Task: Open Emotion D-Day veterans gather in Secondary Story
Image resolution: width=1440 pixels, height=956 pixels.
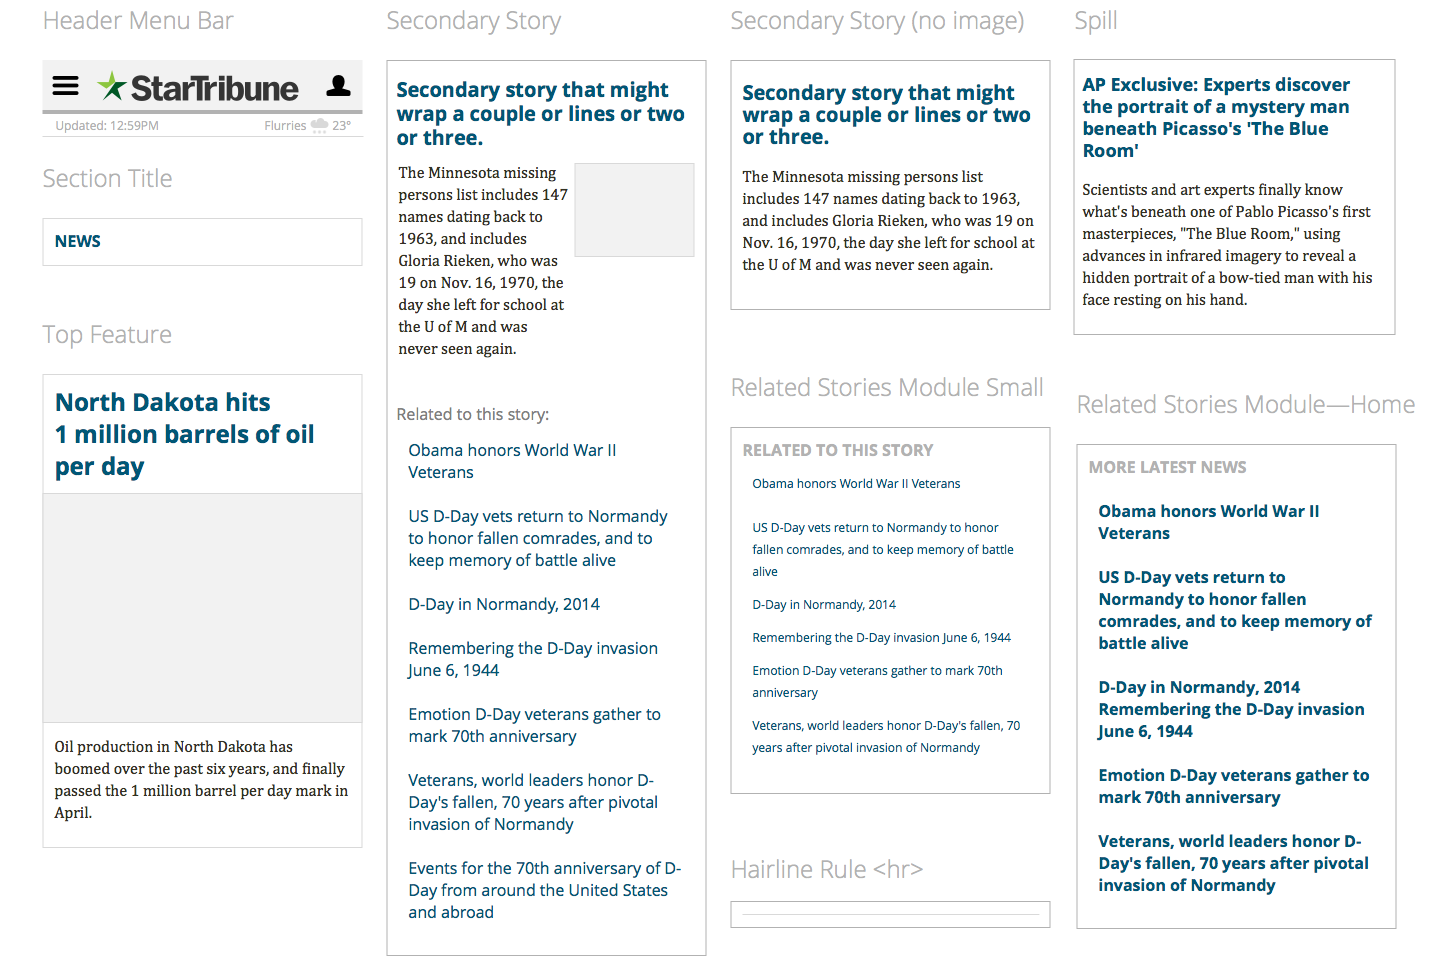Action: (x=534, y=725)
